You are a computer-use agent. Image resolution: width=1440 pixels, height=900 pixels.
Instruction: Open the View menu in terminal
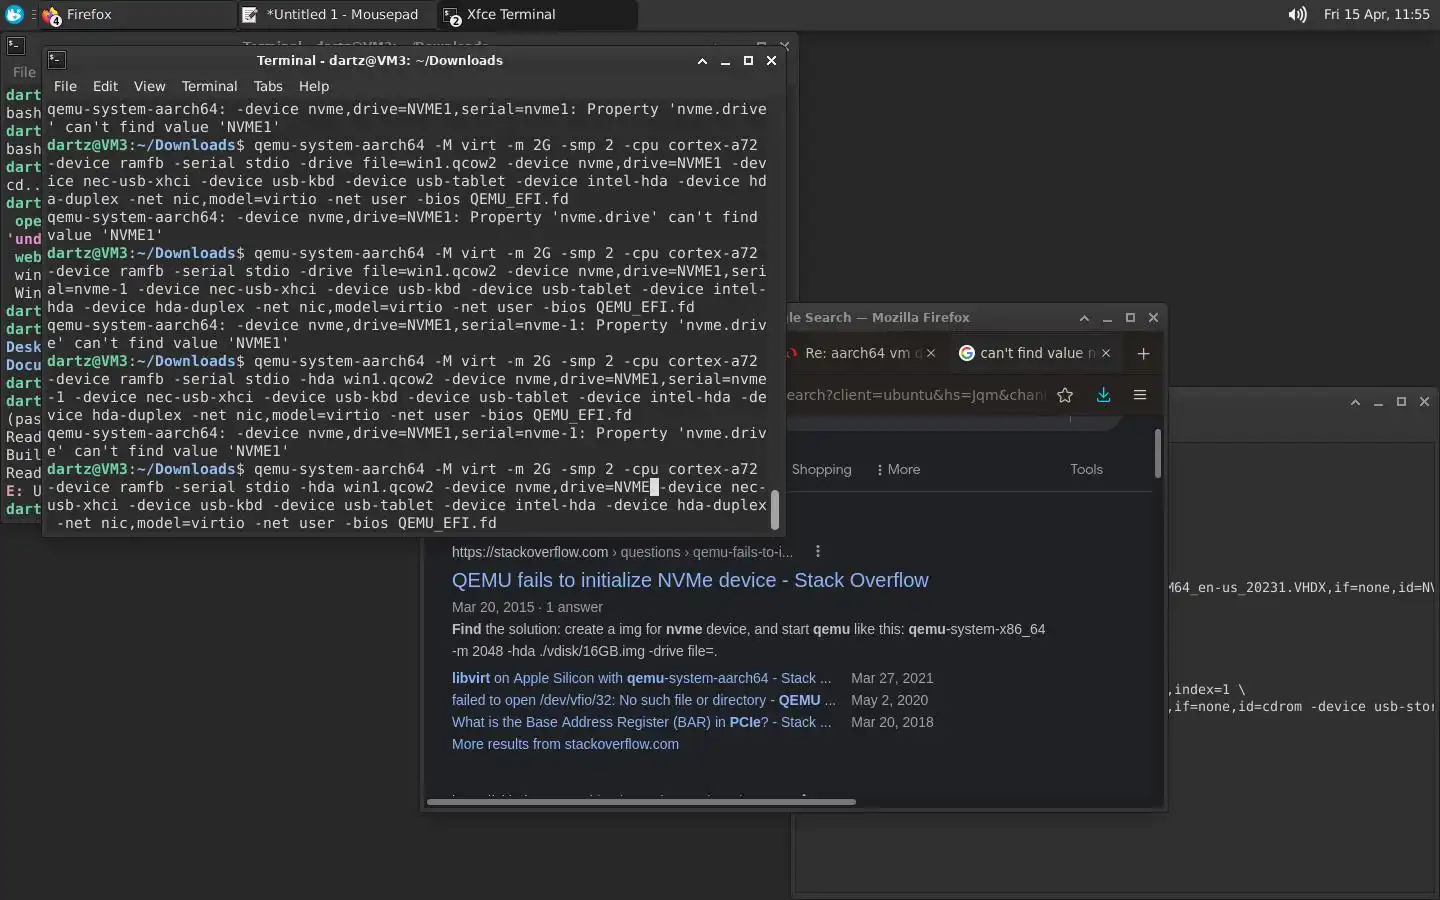(x=149, y=86)
